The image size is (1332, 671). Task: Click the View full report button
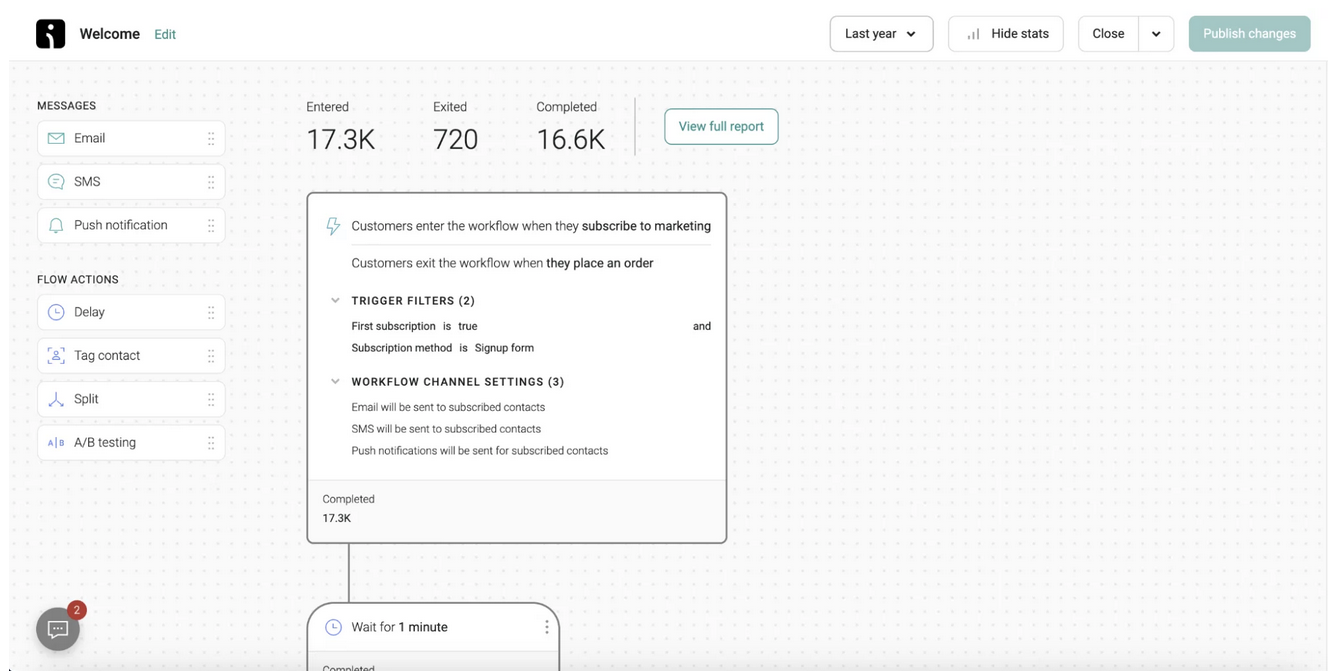click(721, 126)
